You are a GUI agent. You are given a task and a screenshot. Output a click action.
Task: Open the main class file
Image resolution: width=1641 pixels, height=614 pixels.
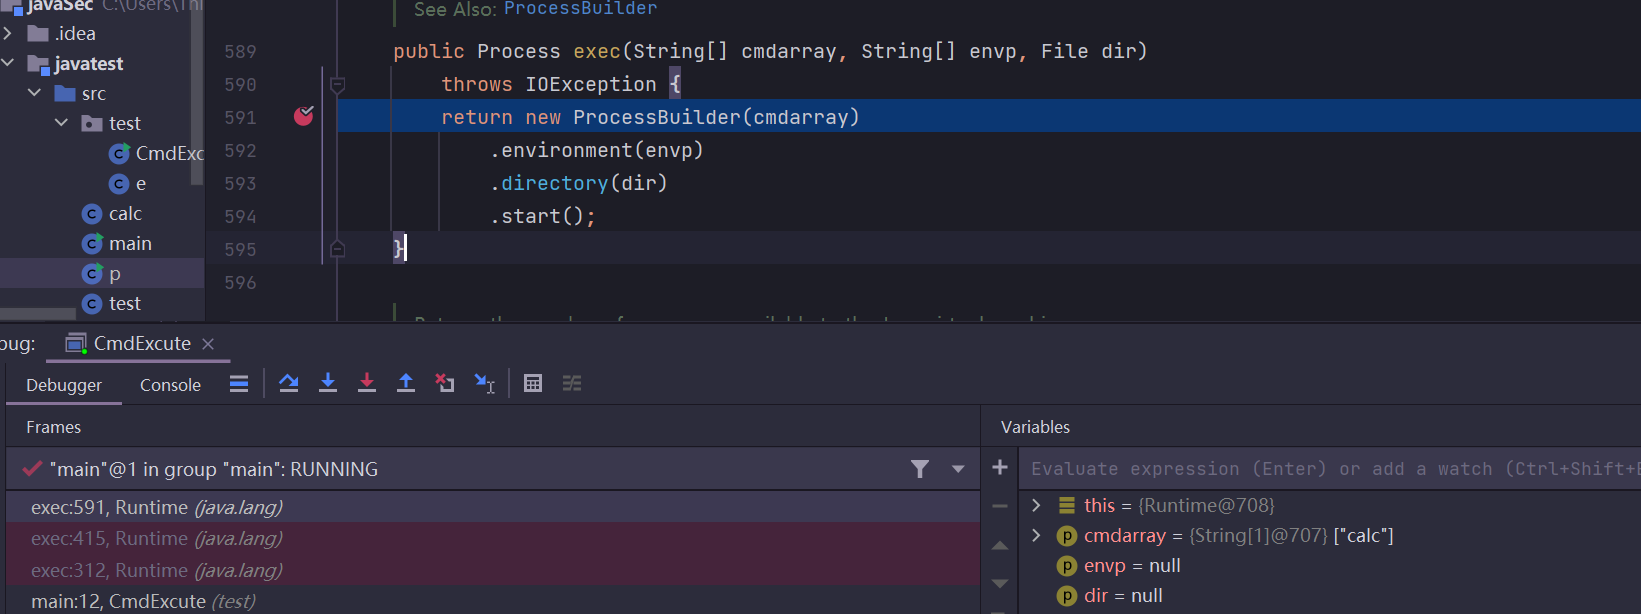pos(117,243)
